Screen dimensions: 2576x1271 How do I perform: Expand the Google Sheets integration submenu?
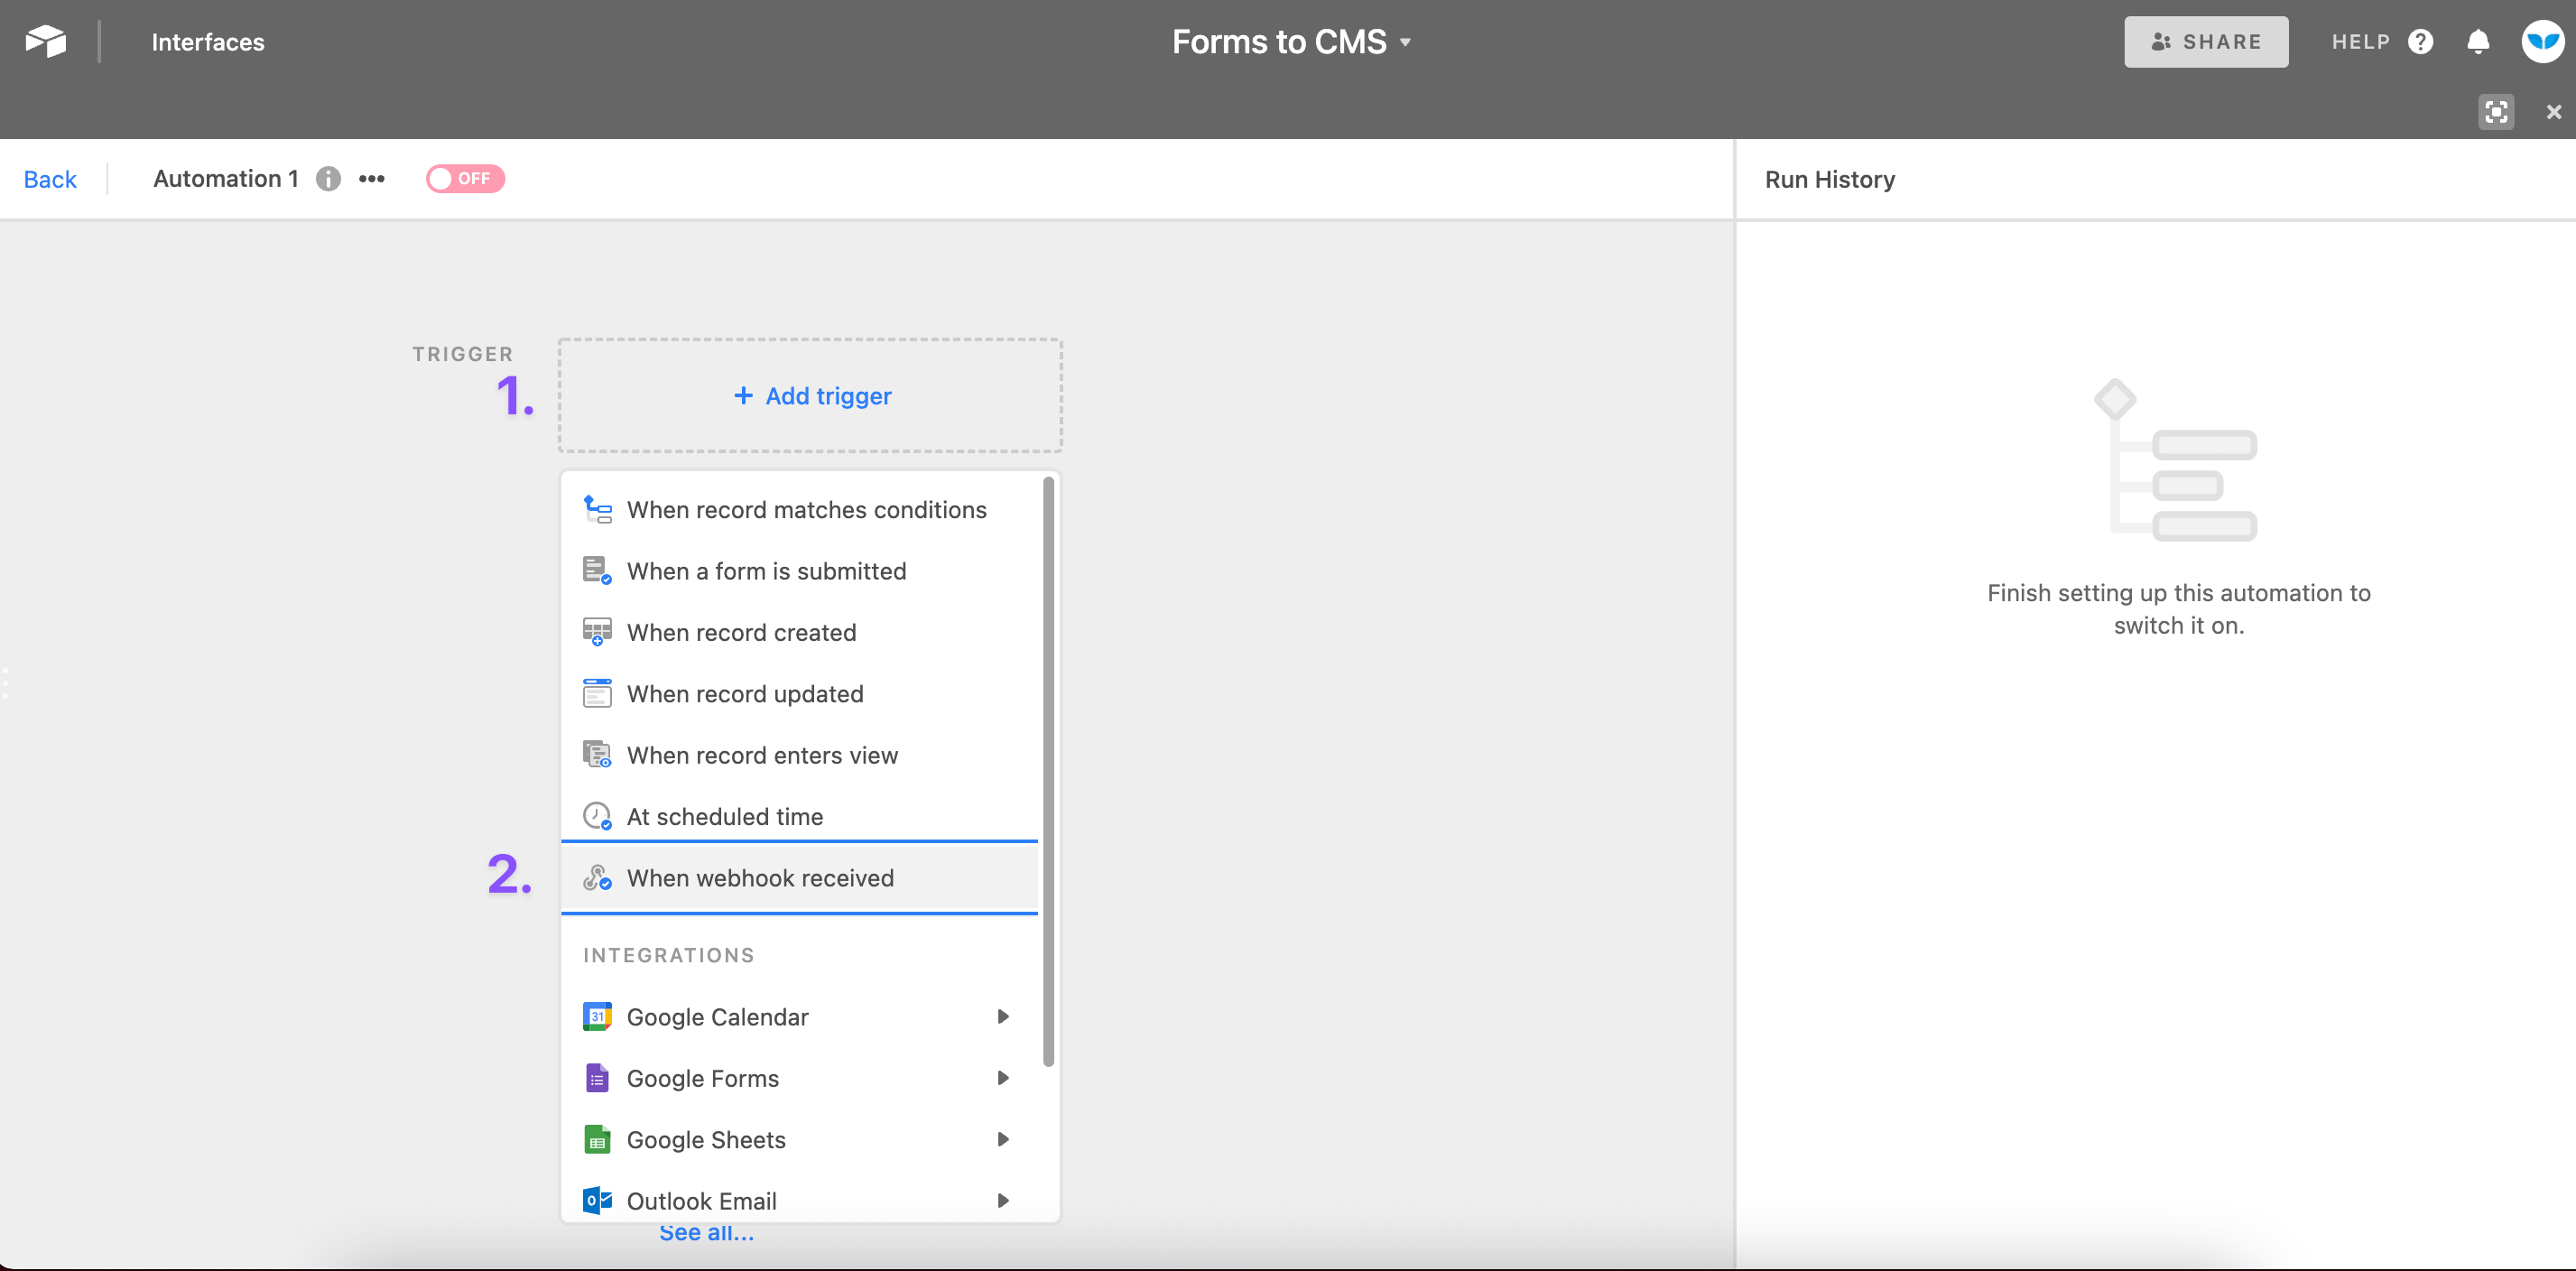coord(1003,1139)
